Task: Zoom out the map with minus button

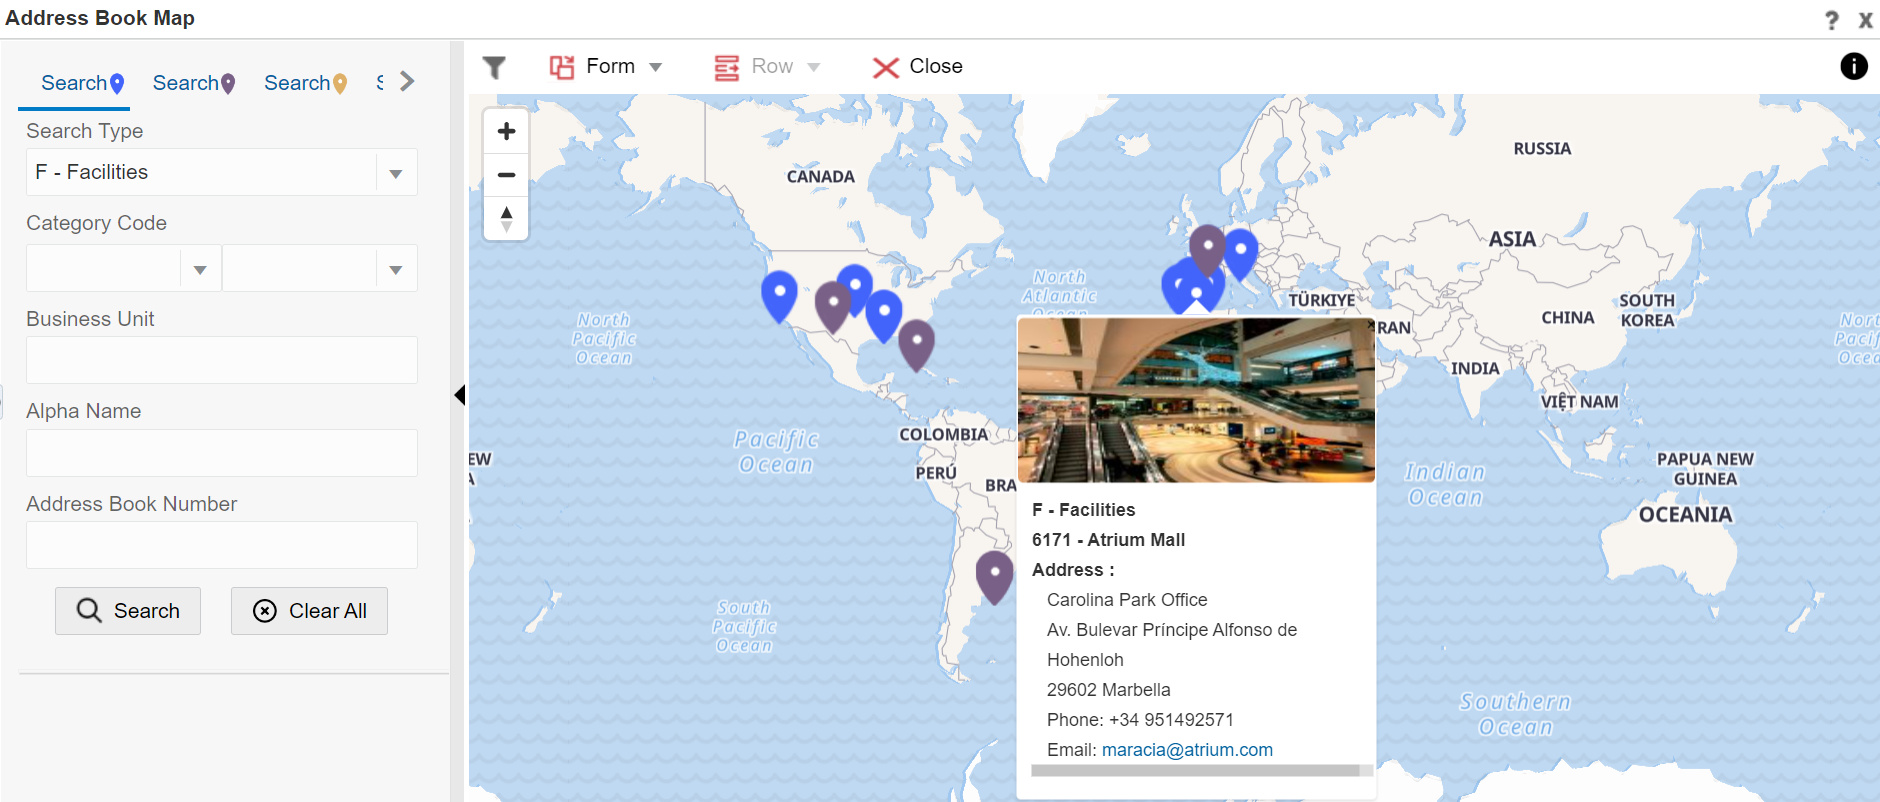Action: pos(506,175)
